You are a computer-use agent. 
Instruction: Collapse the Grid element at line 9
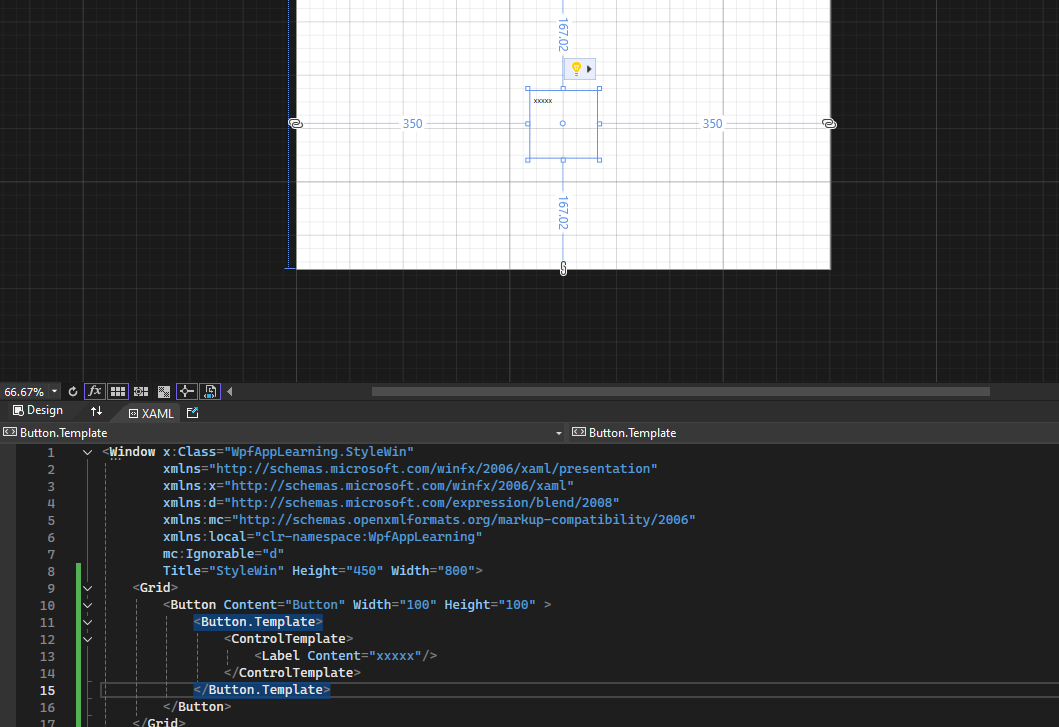coord(88,588)
